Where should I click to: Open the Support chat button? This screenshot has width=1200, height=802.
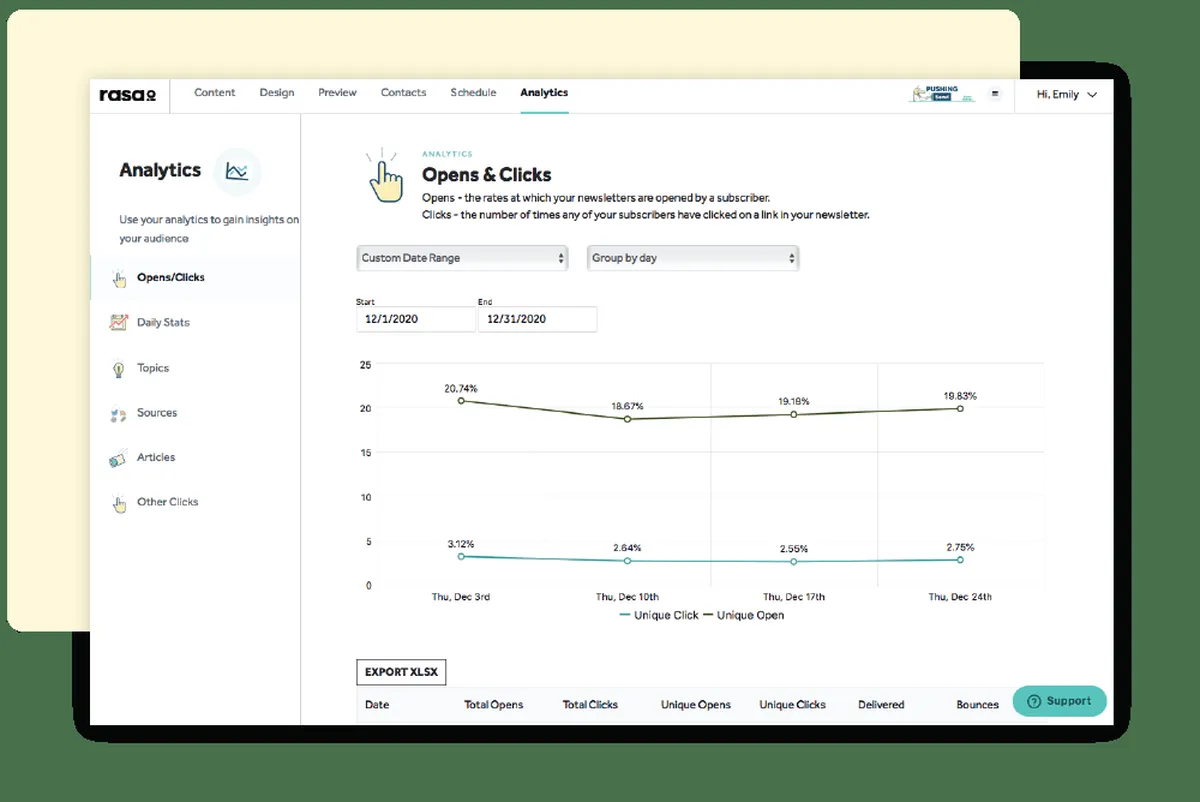click(1059, 701)
